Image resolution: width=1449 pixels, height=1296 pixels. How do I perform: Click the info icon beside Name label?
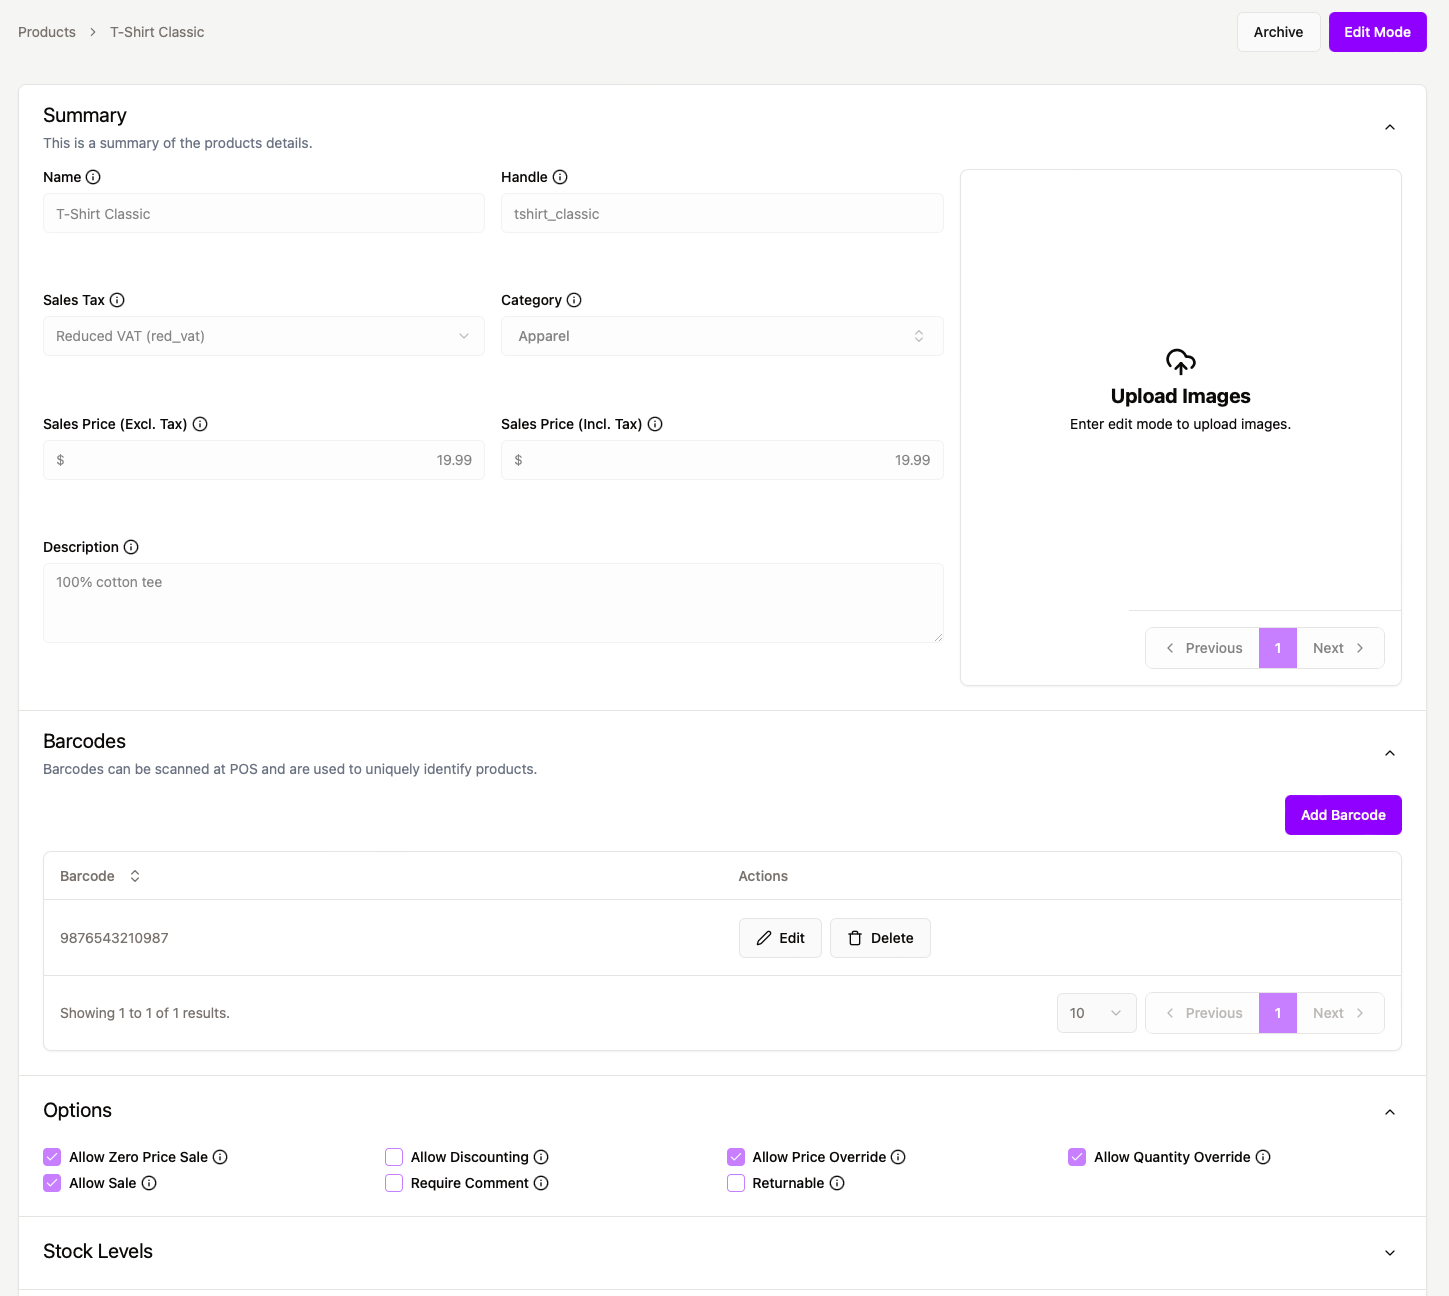coord(93,177)
